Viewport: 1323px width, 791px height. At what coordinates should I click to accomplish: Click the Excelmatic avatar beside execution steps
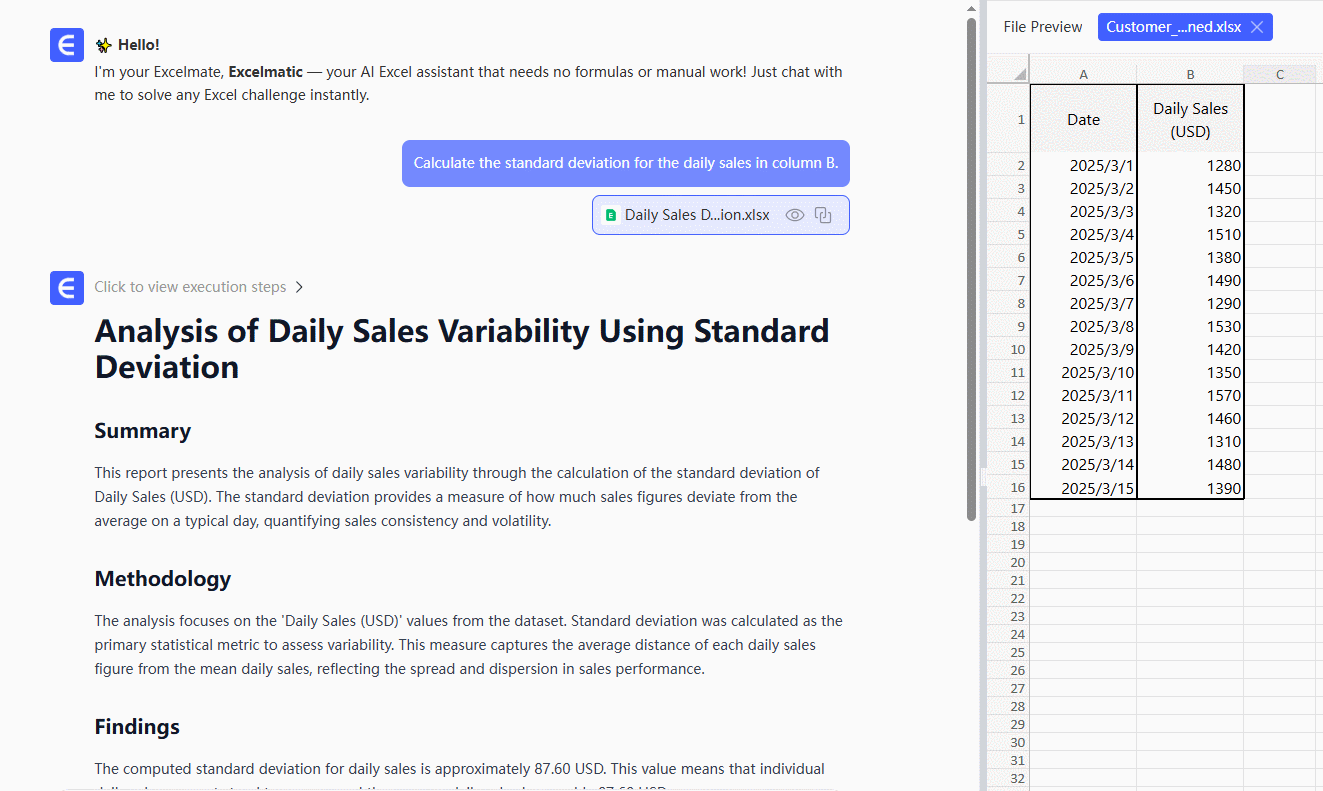(x=67, y=288)
